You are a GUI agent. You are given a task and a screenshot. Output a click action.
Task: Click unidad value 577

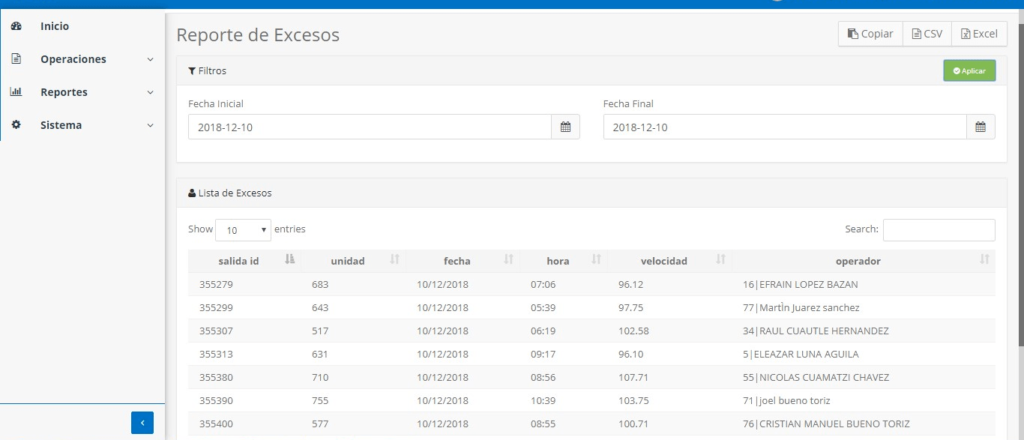(x=320, y=424)
